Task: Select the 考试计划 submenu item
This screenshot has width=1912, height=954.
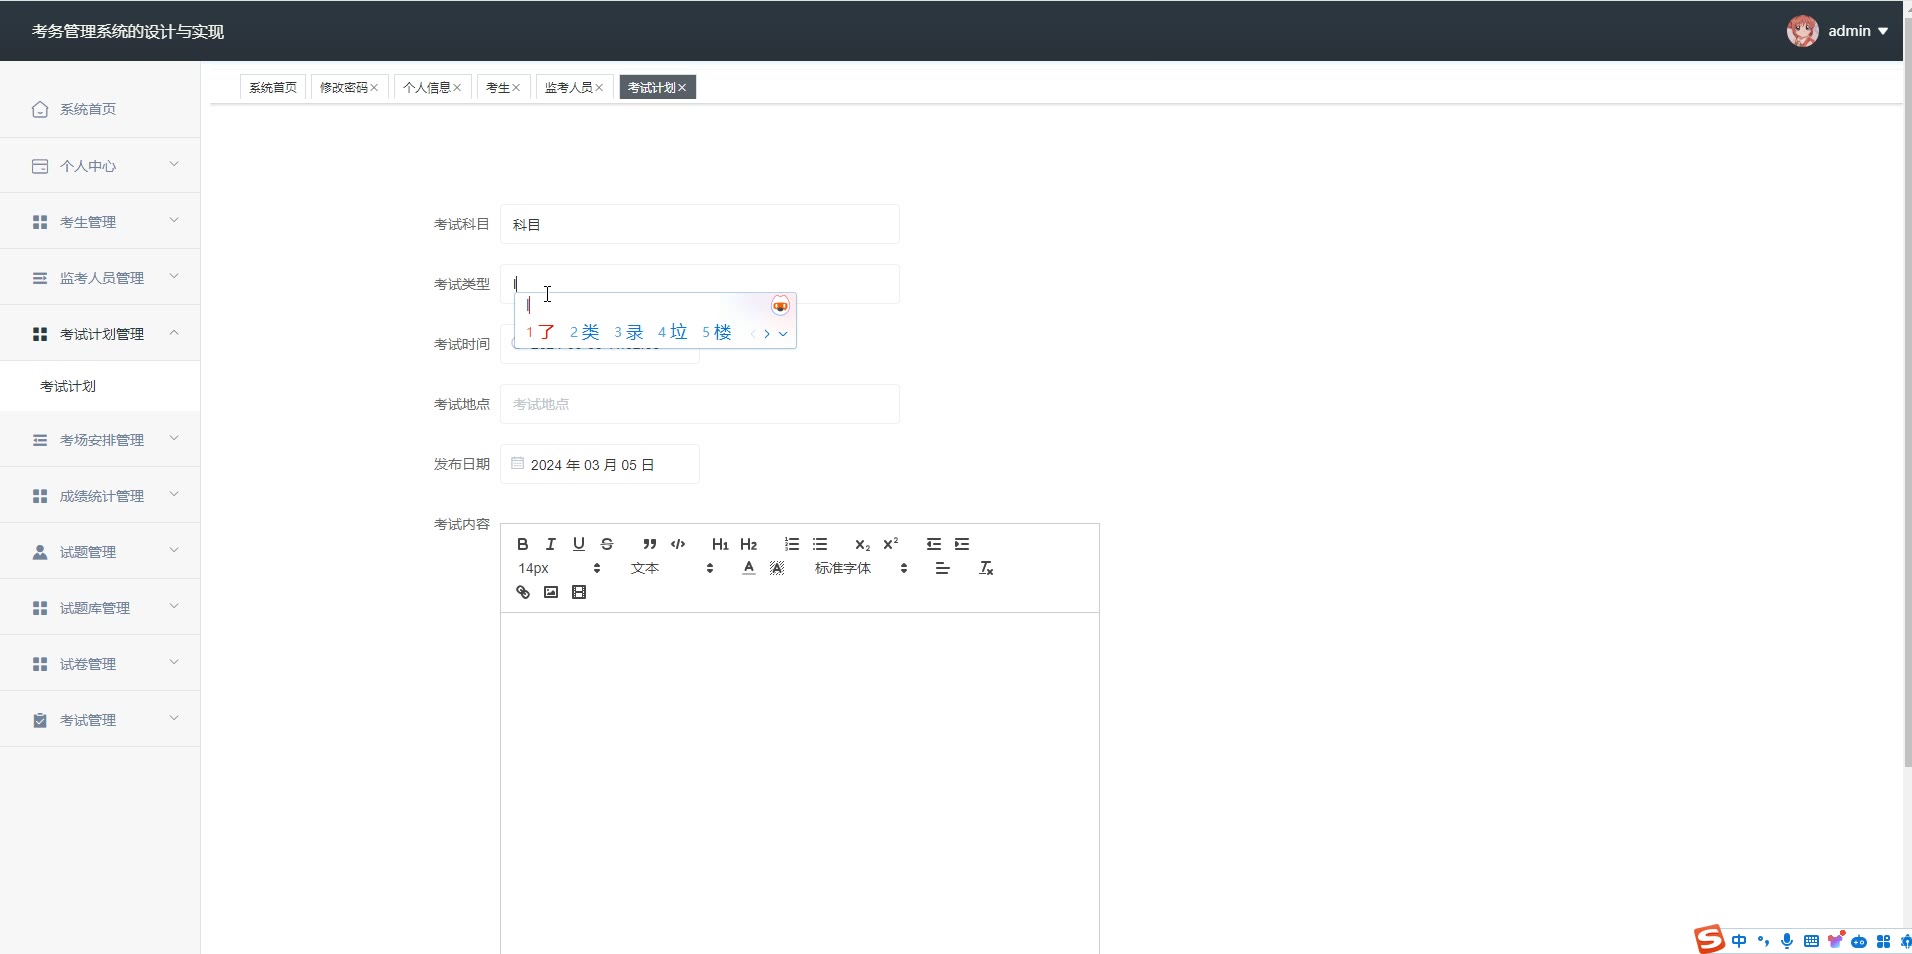Action: tap(100, 386)
